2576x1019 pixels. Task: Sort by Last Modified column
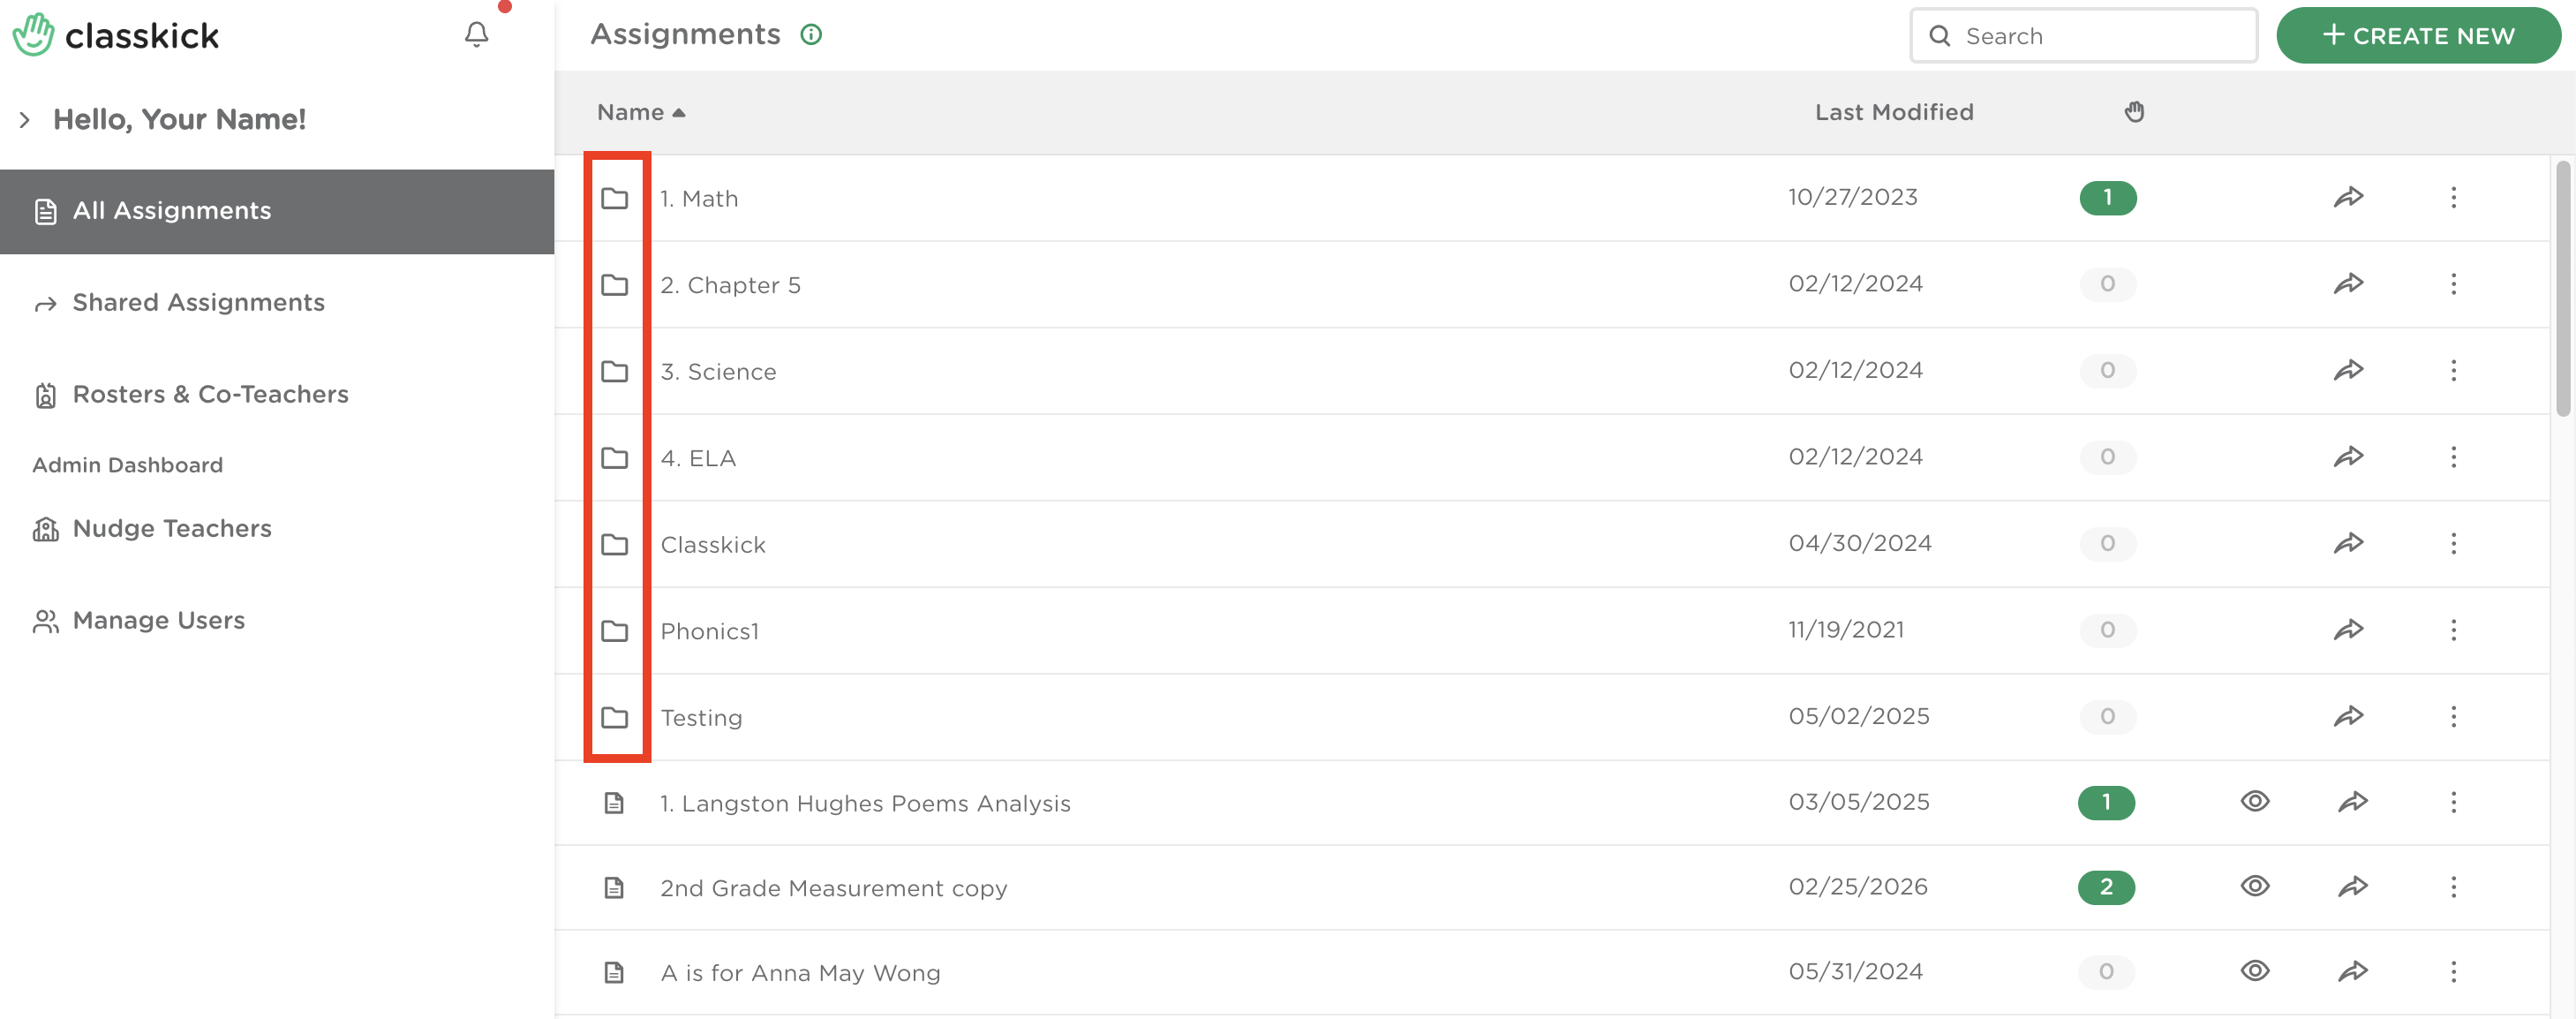(1894, 112)
